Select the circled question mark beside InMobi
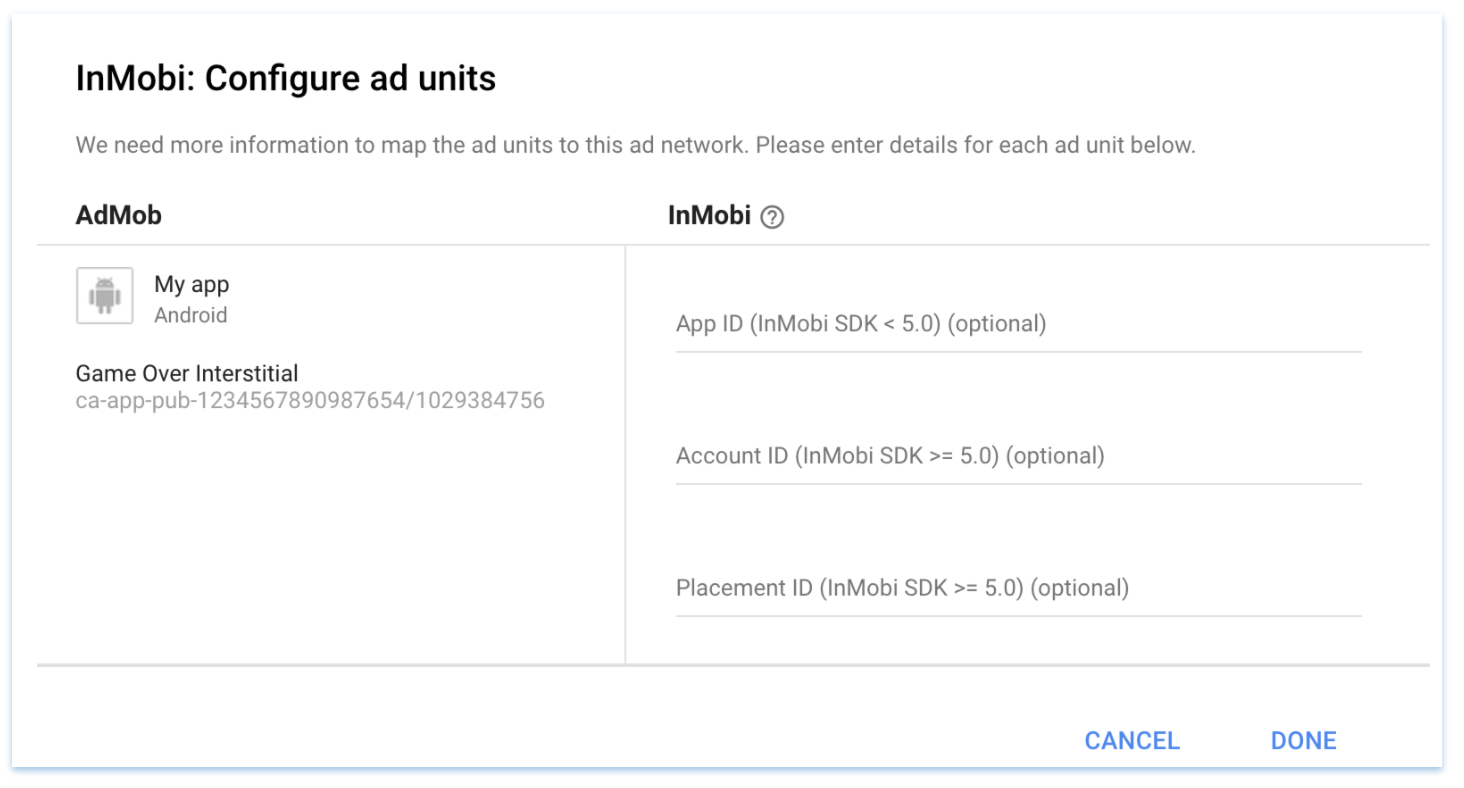Image resolution: width=1464 pixels, height=788 pixels. click(772, 216)
